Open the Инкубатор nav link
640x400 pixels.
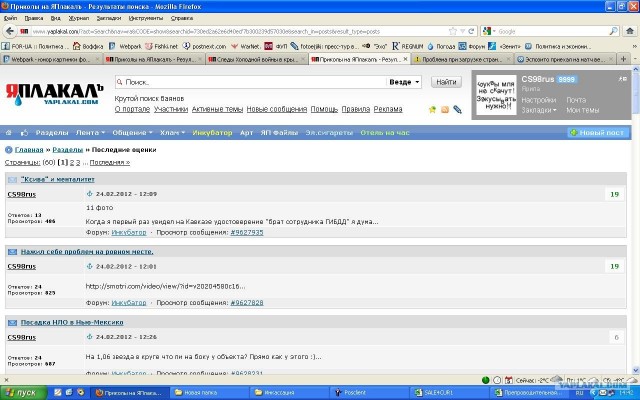[x=212, y=133]
